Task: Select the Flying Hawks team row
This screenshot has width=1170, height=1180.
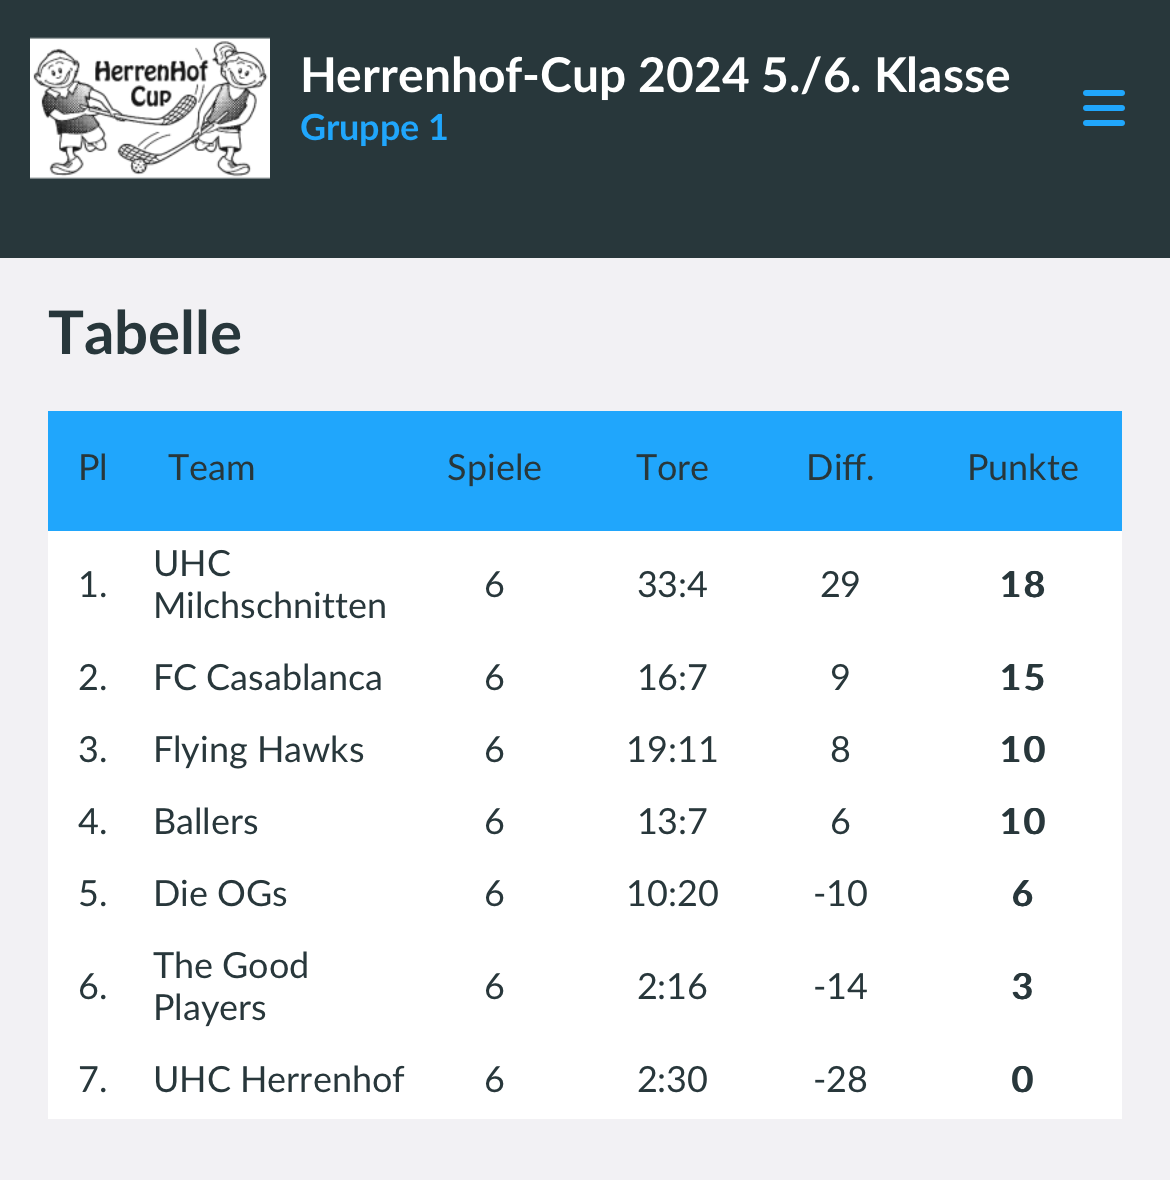Action: 585,750
